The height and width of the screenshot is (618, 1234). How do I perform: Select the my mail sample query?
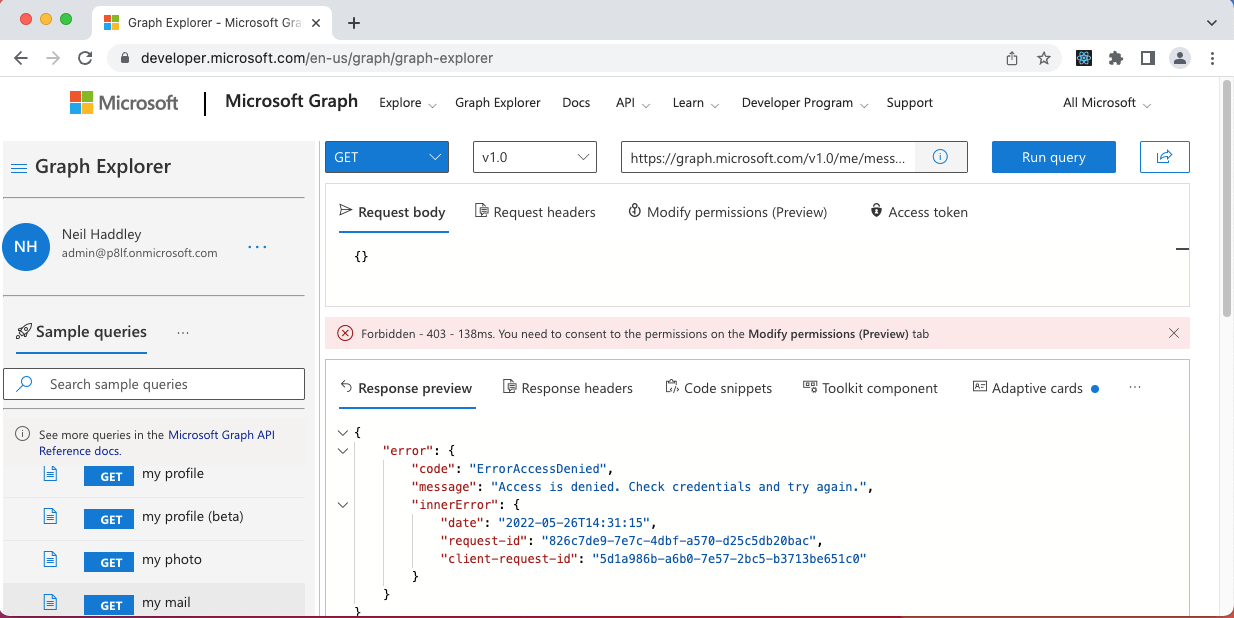coord(166,603)
